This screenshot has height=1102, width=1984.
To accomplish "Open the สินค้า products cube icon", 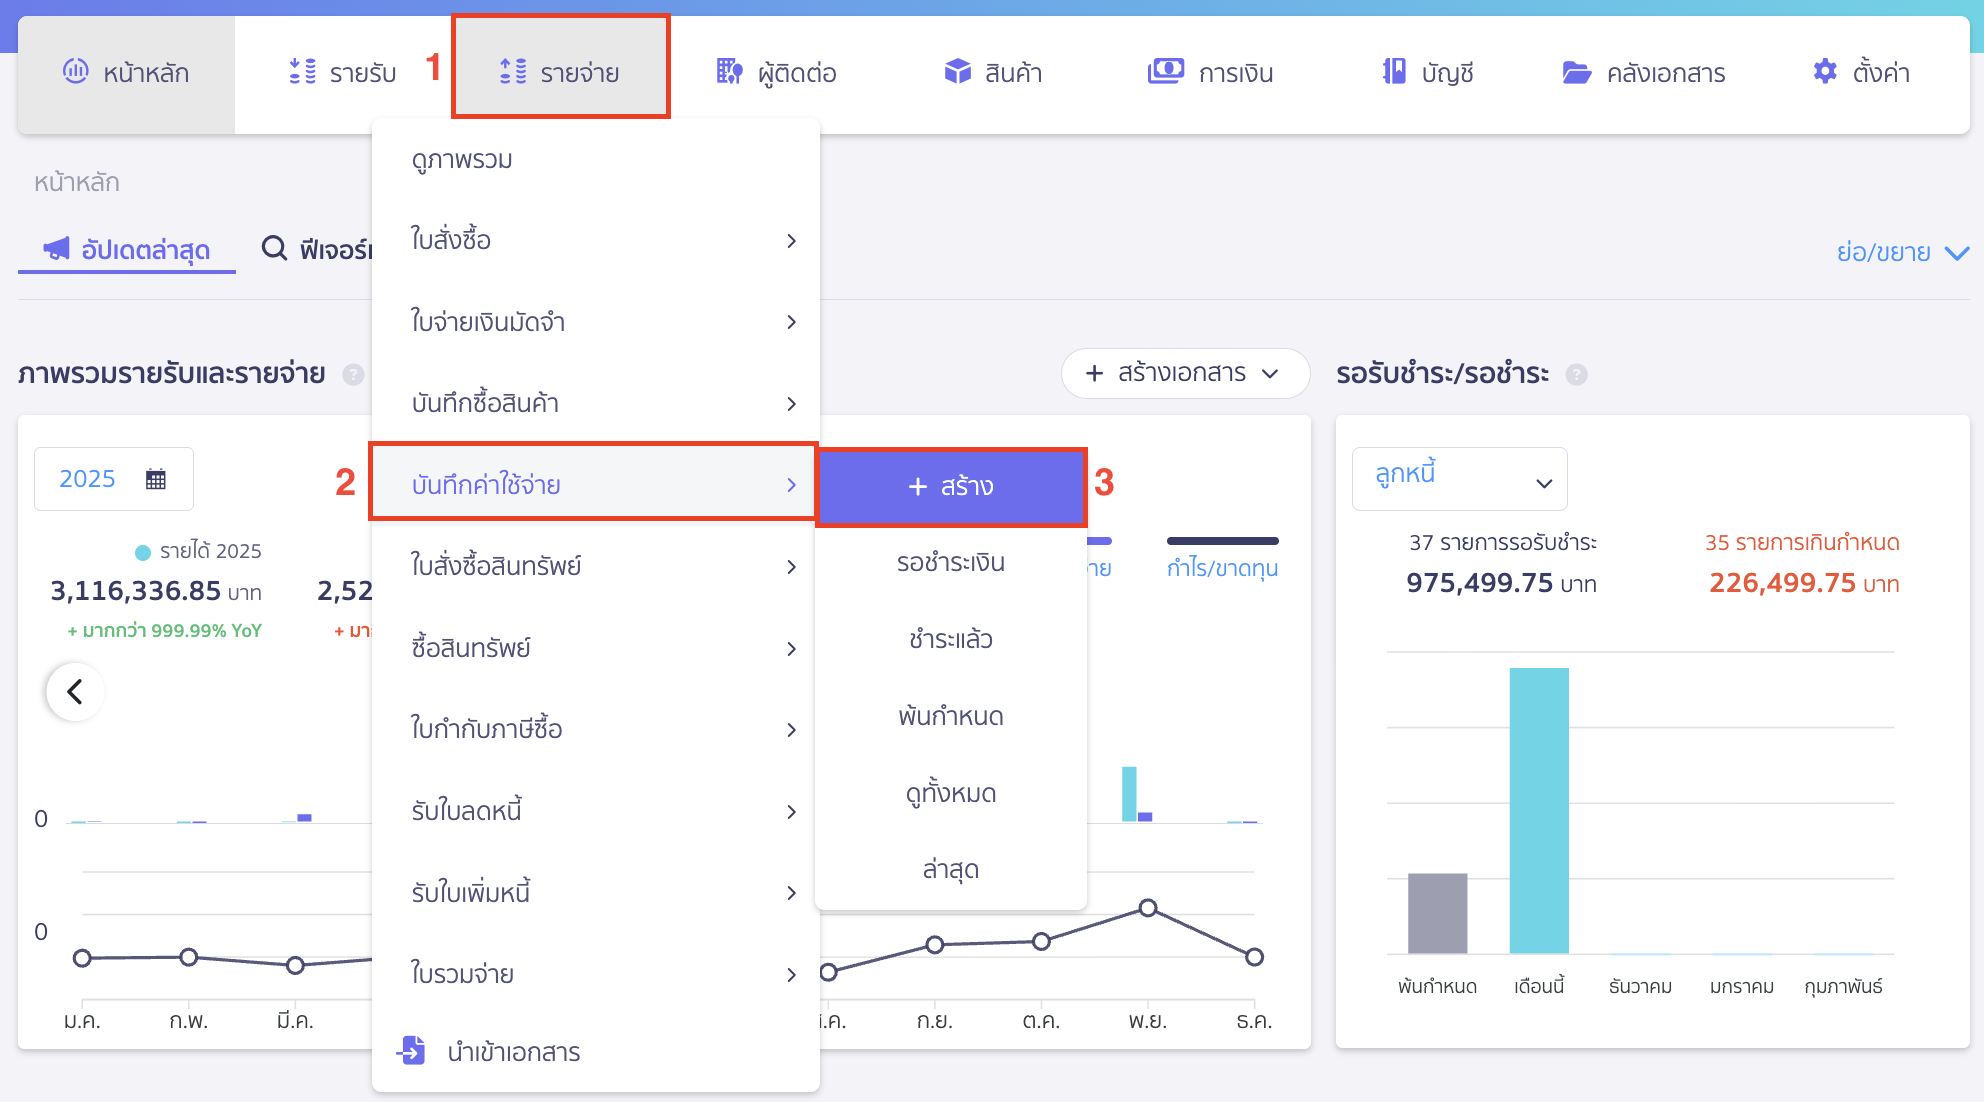I will (x=958, y=71).
